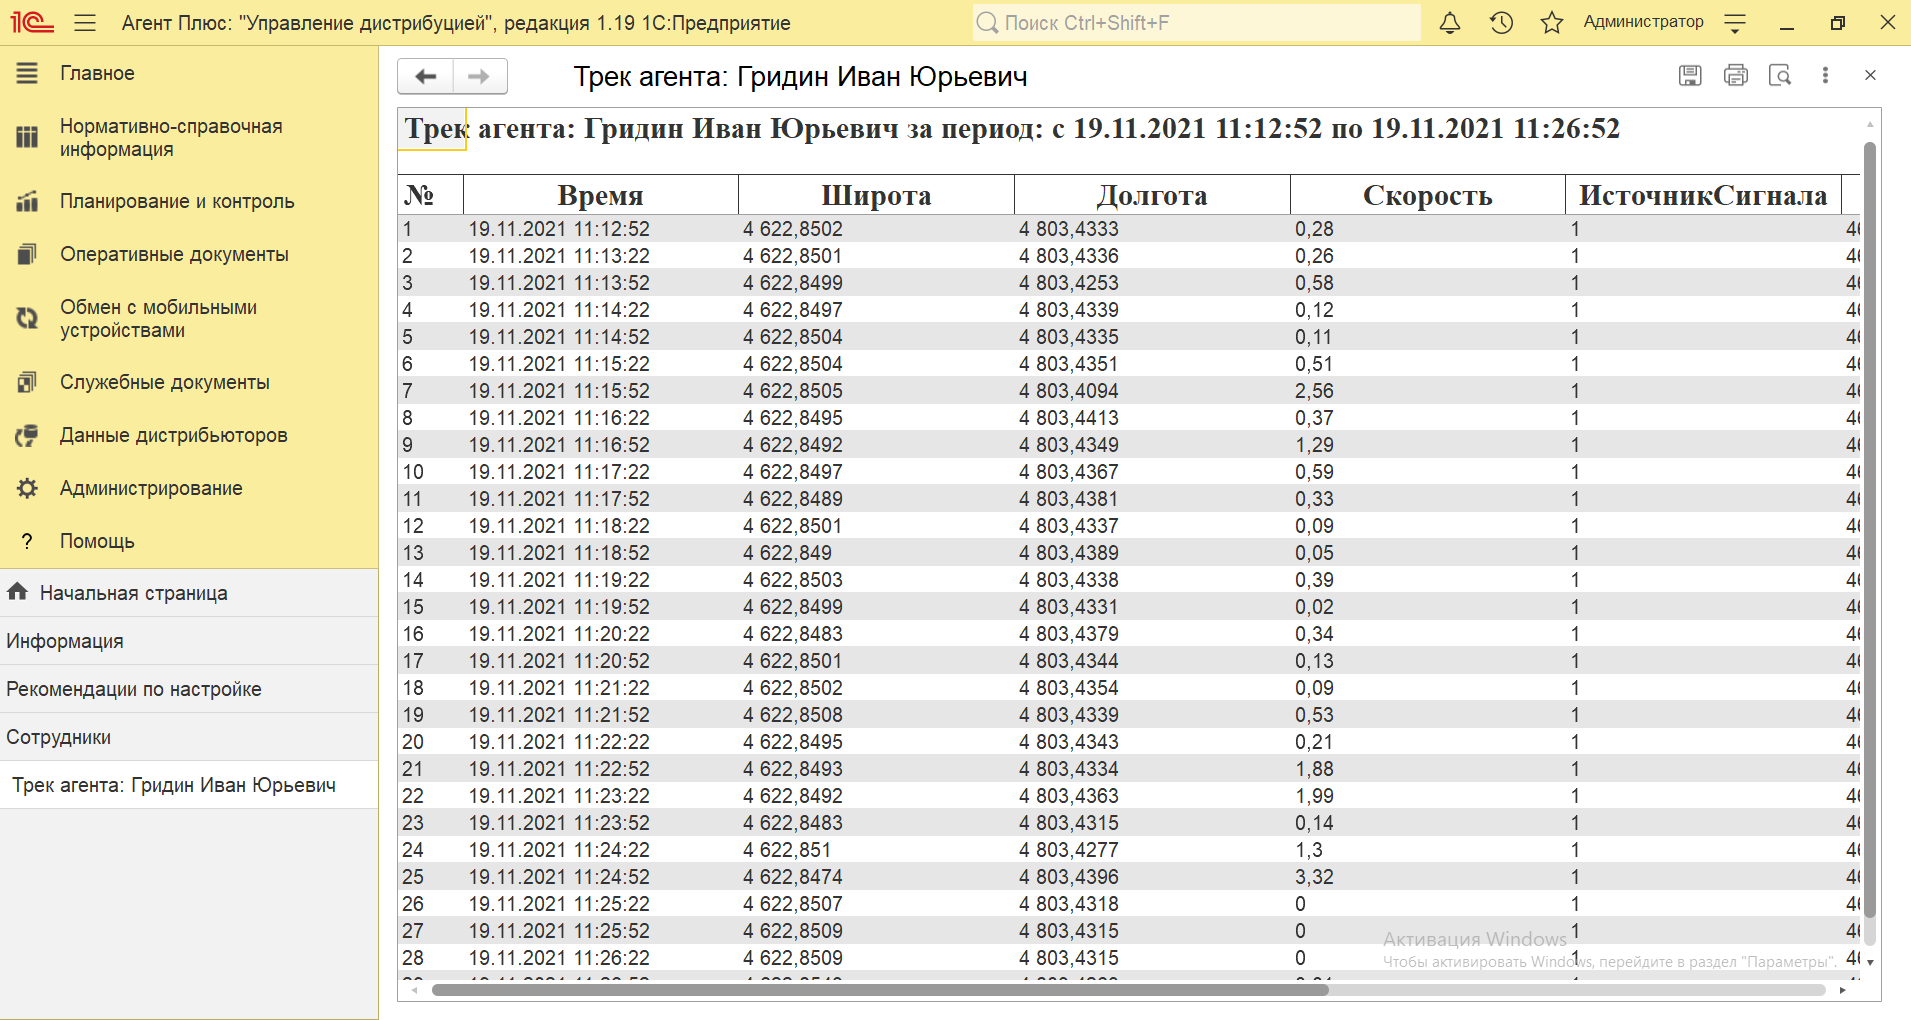This screenshot has height=1020, width=1911.
Task: Open Обмен с мобильными устройствами section
Action: 158,318
